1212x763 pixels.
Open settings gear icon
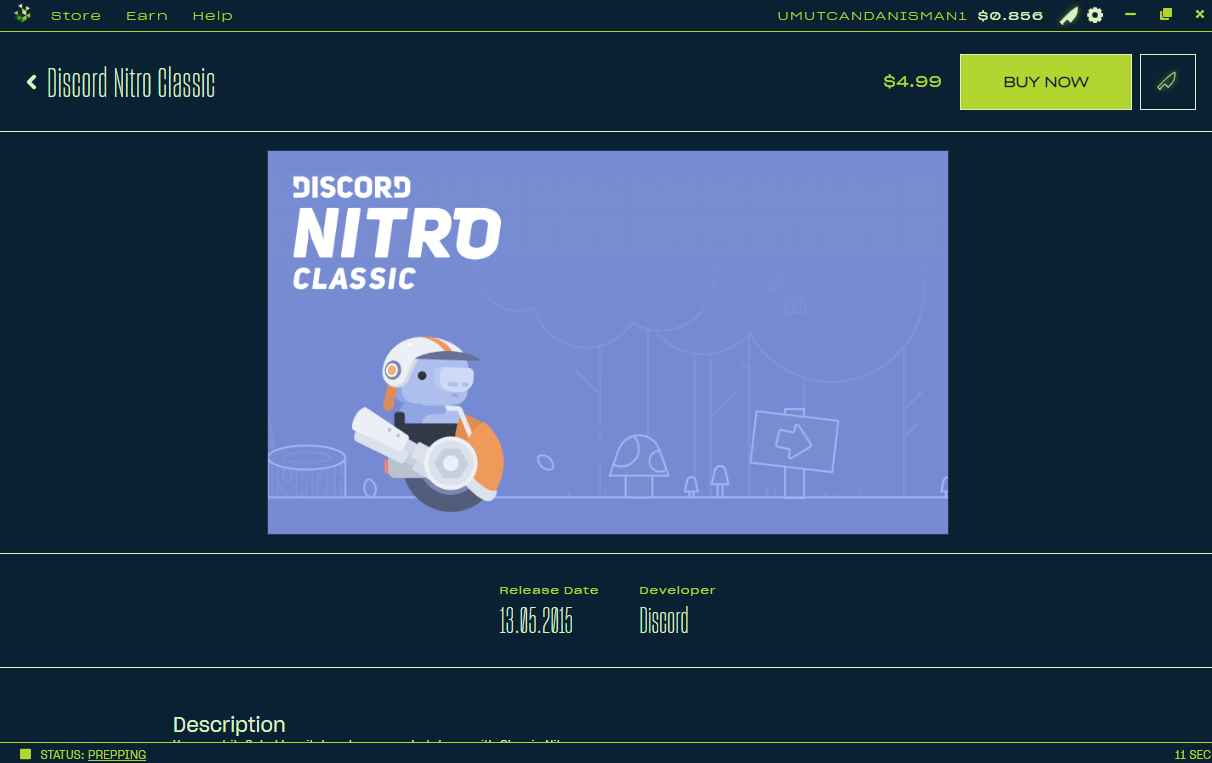click(x=1095, y=15)
